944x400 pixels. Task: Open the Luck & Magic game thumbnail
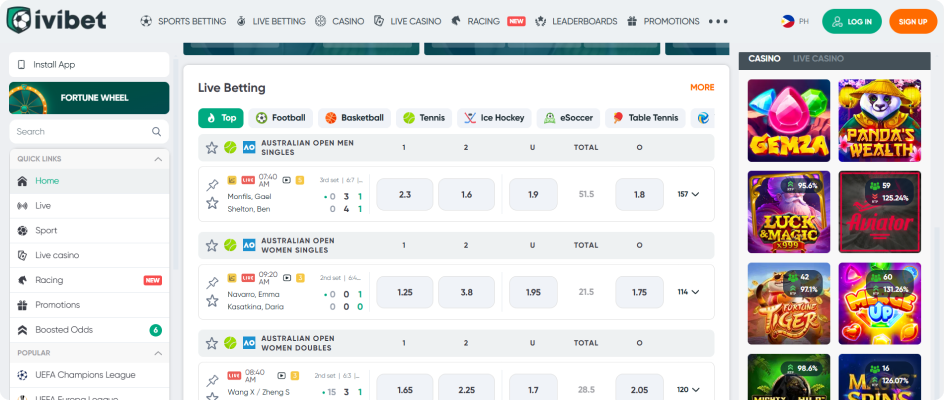coord(789,212)
